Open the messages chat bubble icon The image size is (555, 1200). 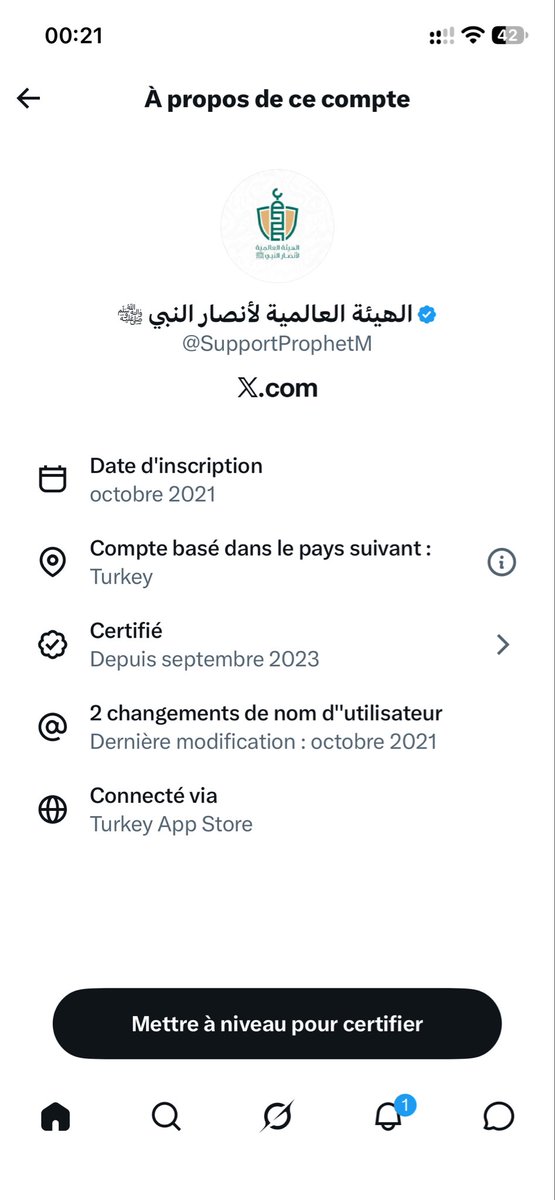tap(498, 1116)
